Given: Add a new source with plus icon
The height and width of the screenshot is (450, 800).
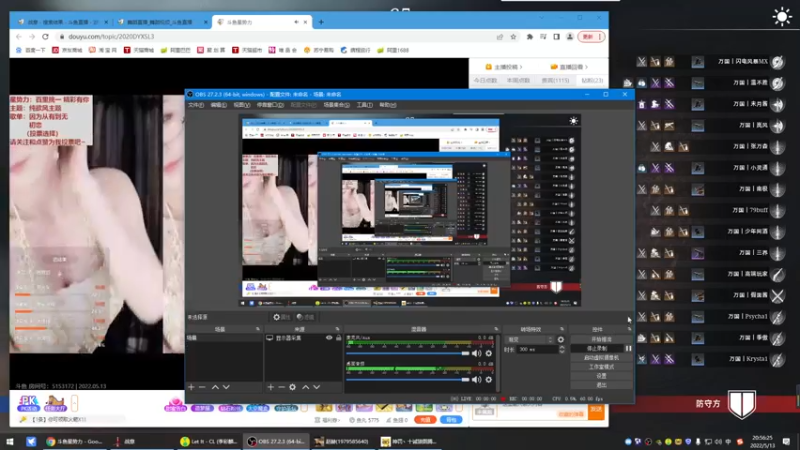Looking at the screenshot, I should [270, 387].
